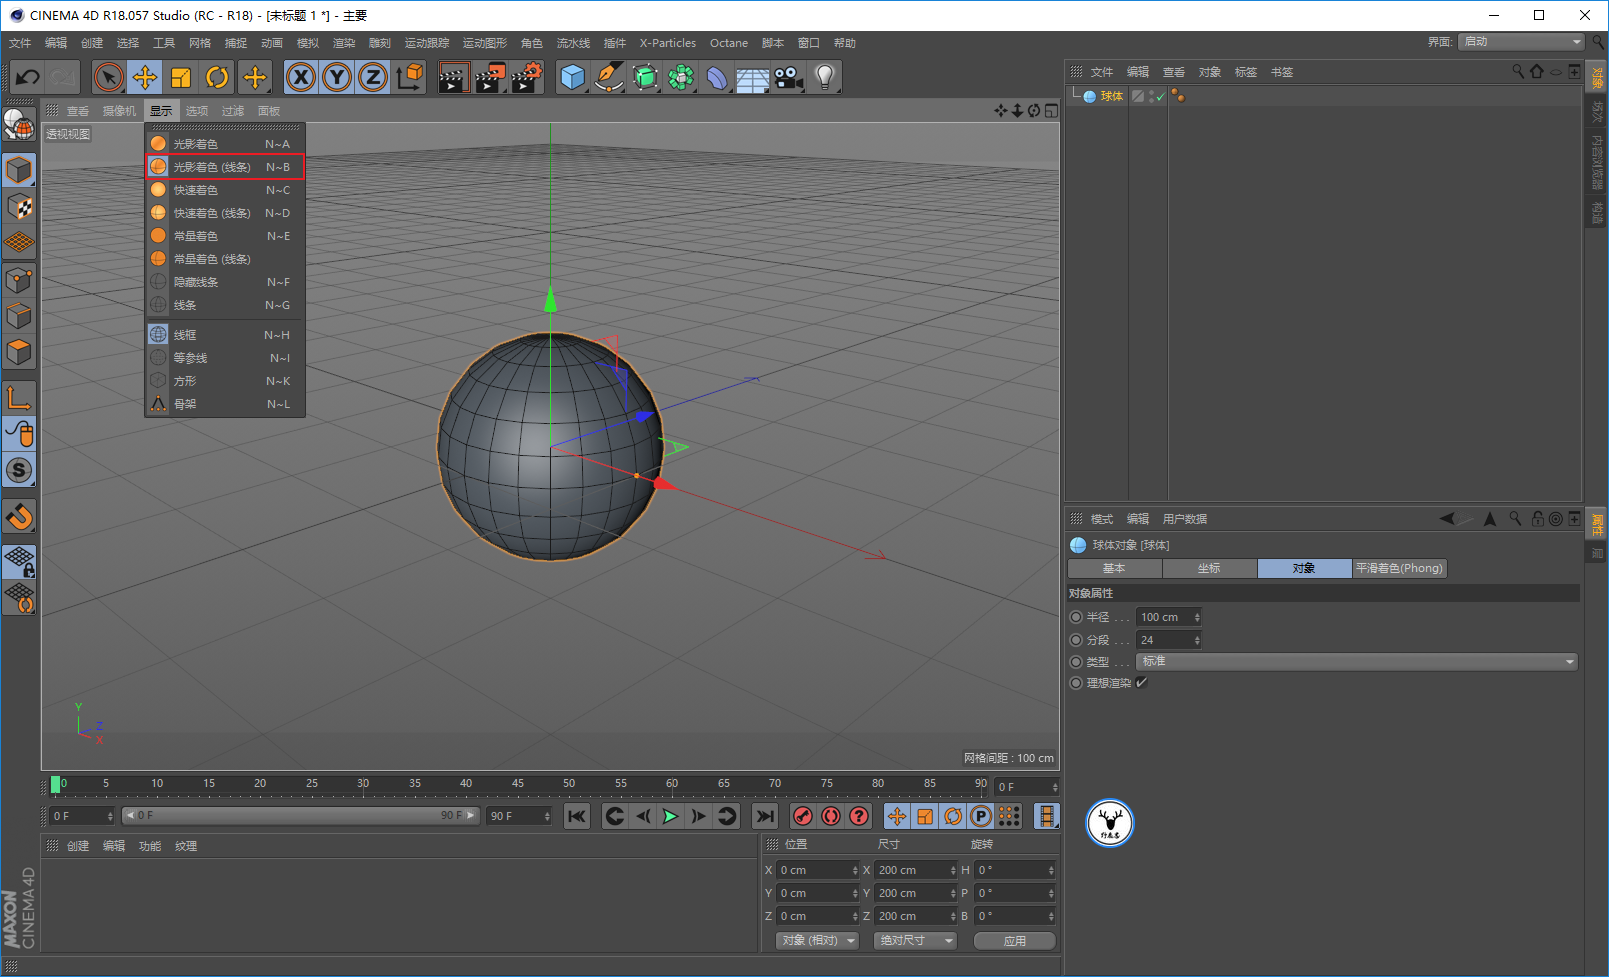Image resolution: width=1609 pixels, height=977 pixels.
Task: Open the spline pen tool
Action: [609, 77]
